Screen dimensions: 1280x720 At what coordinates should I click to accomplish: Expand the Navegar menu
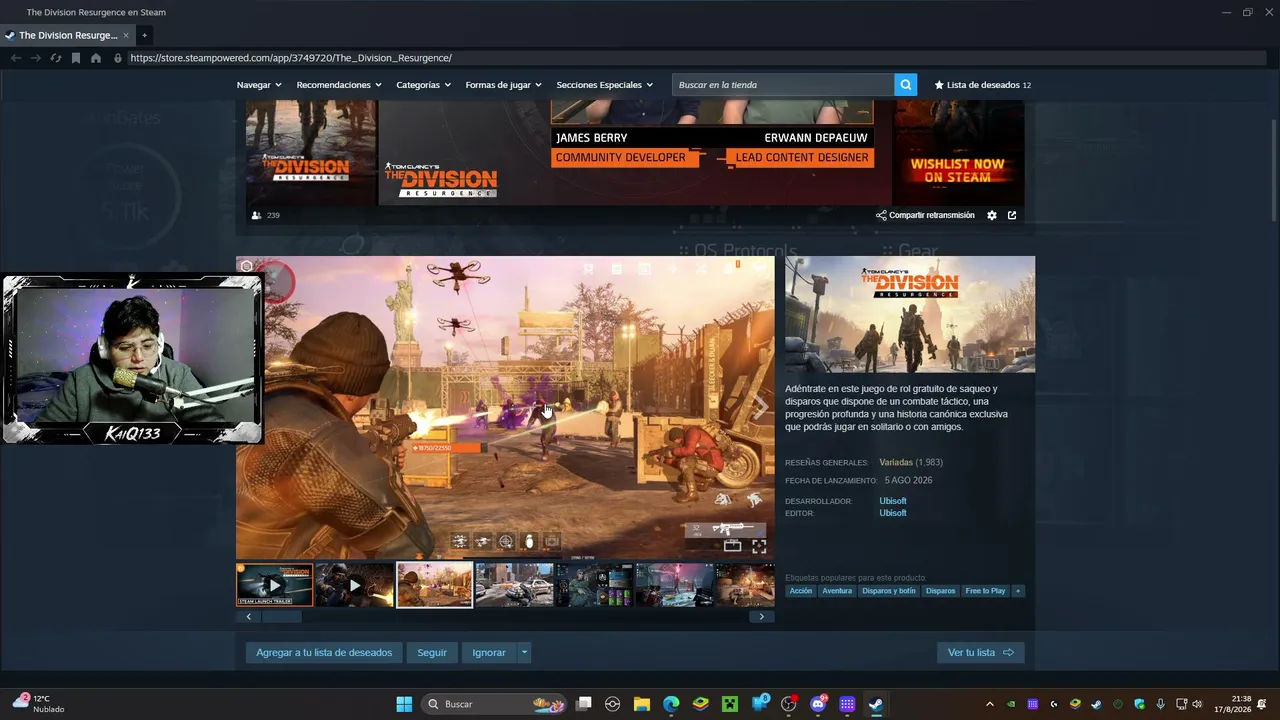tap(259, 85)
